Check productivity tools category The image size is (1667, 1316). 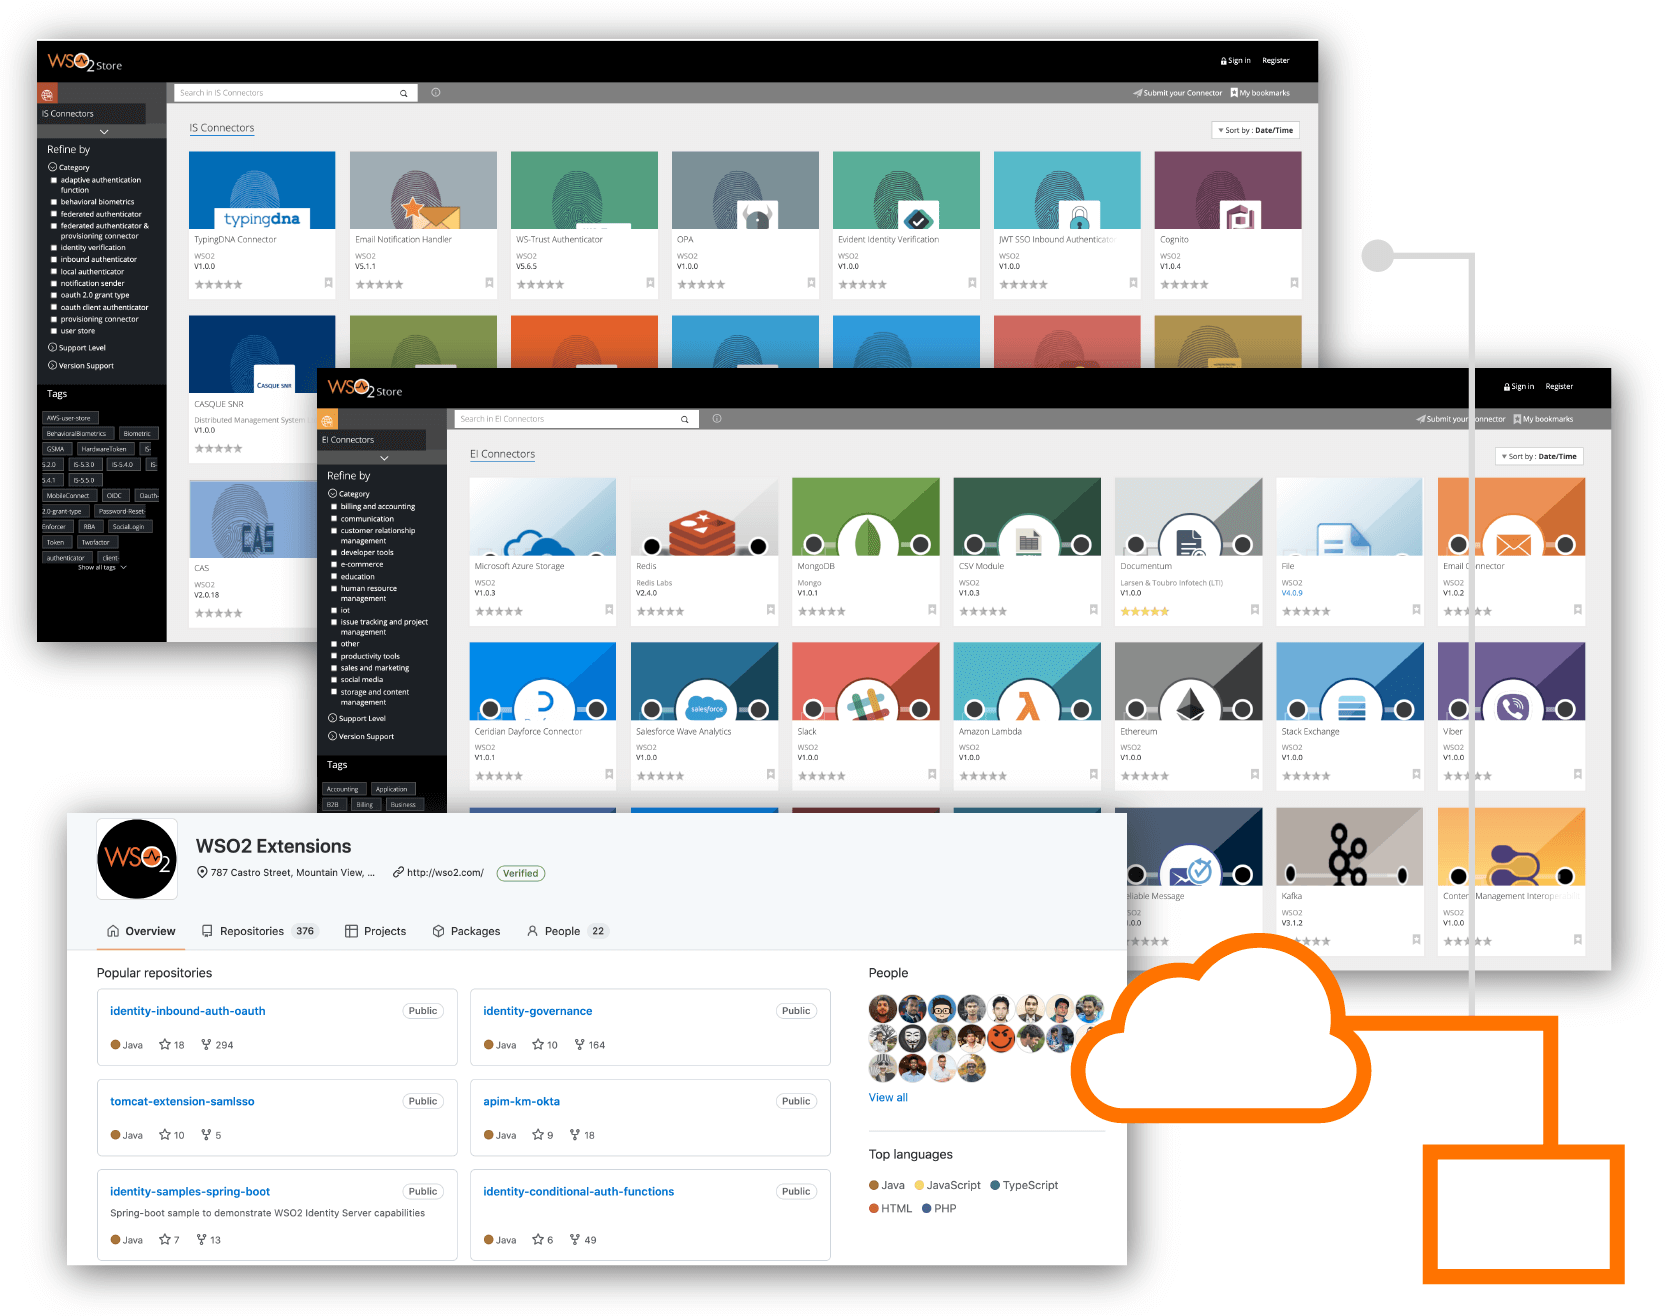[334, 656]
